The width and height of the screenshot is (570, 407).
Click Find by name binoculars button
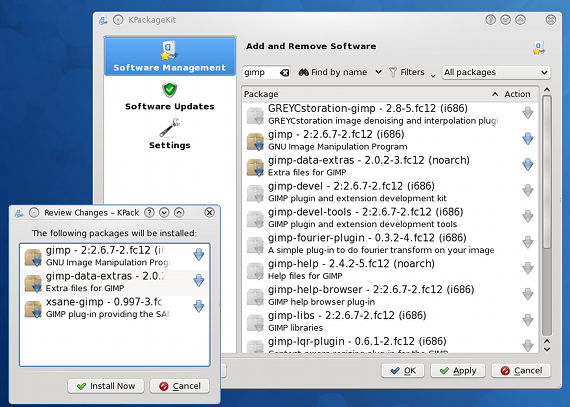point(333,72)
